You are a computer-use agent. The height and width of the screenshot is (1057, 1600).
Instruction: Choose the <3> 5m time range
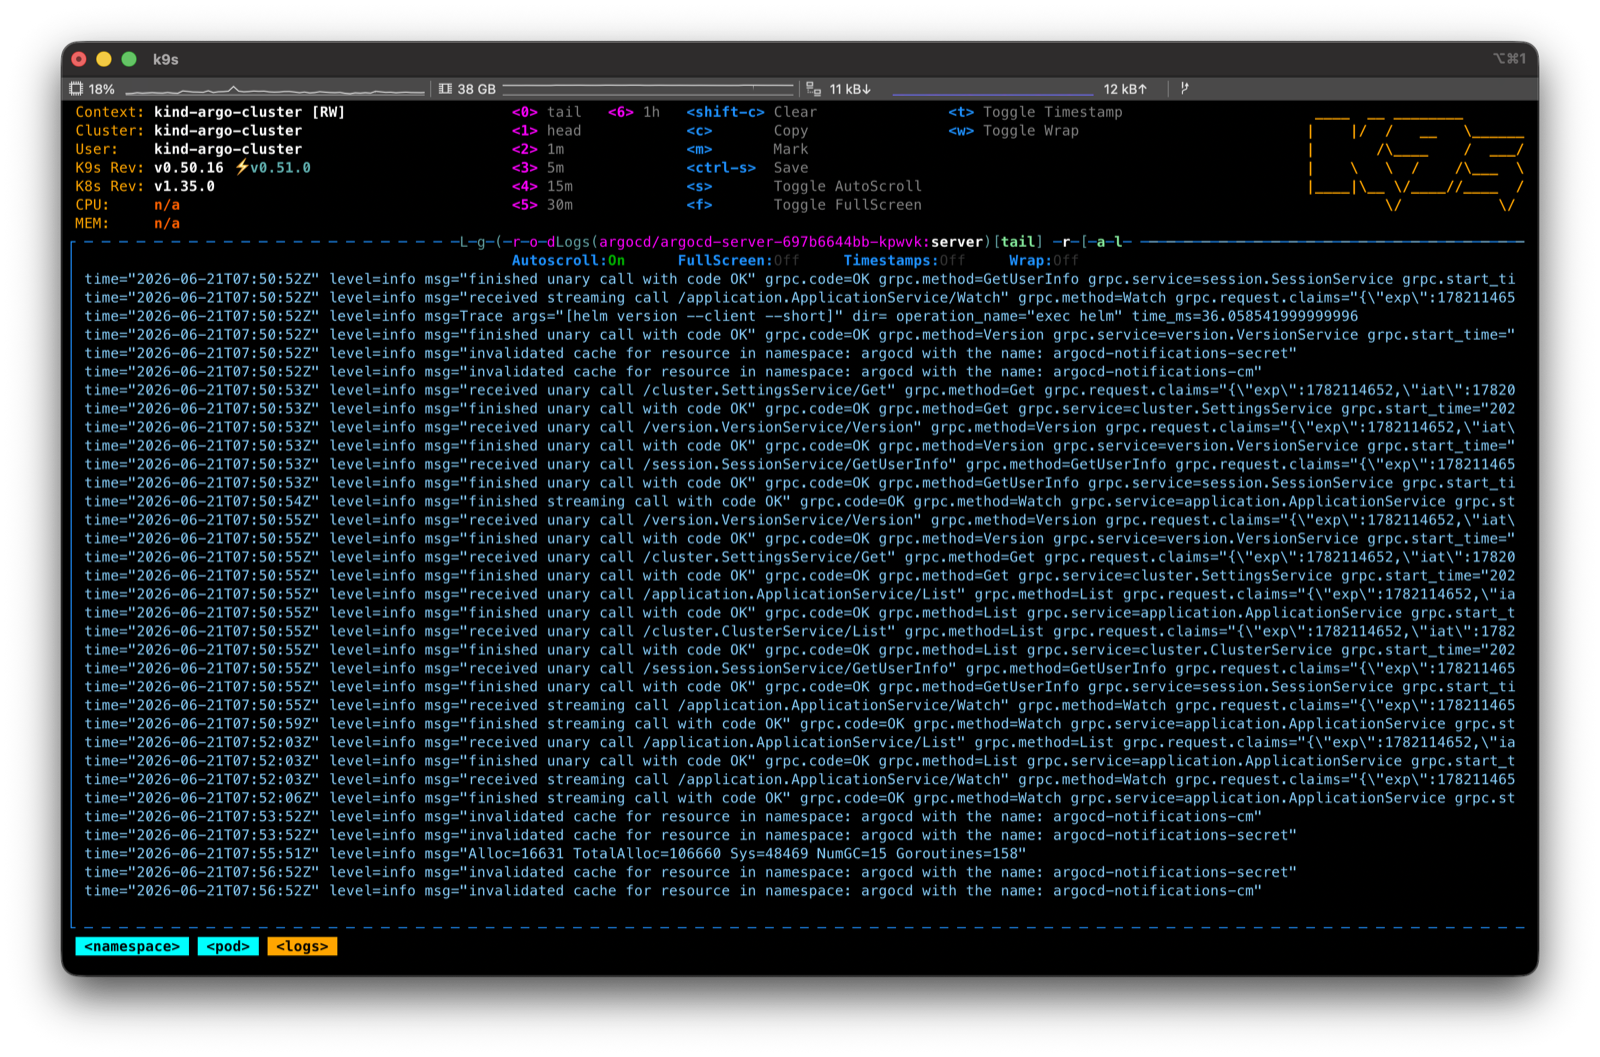(x=538, y=168)
